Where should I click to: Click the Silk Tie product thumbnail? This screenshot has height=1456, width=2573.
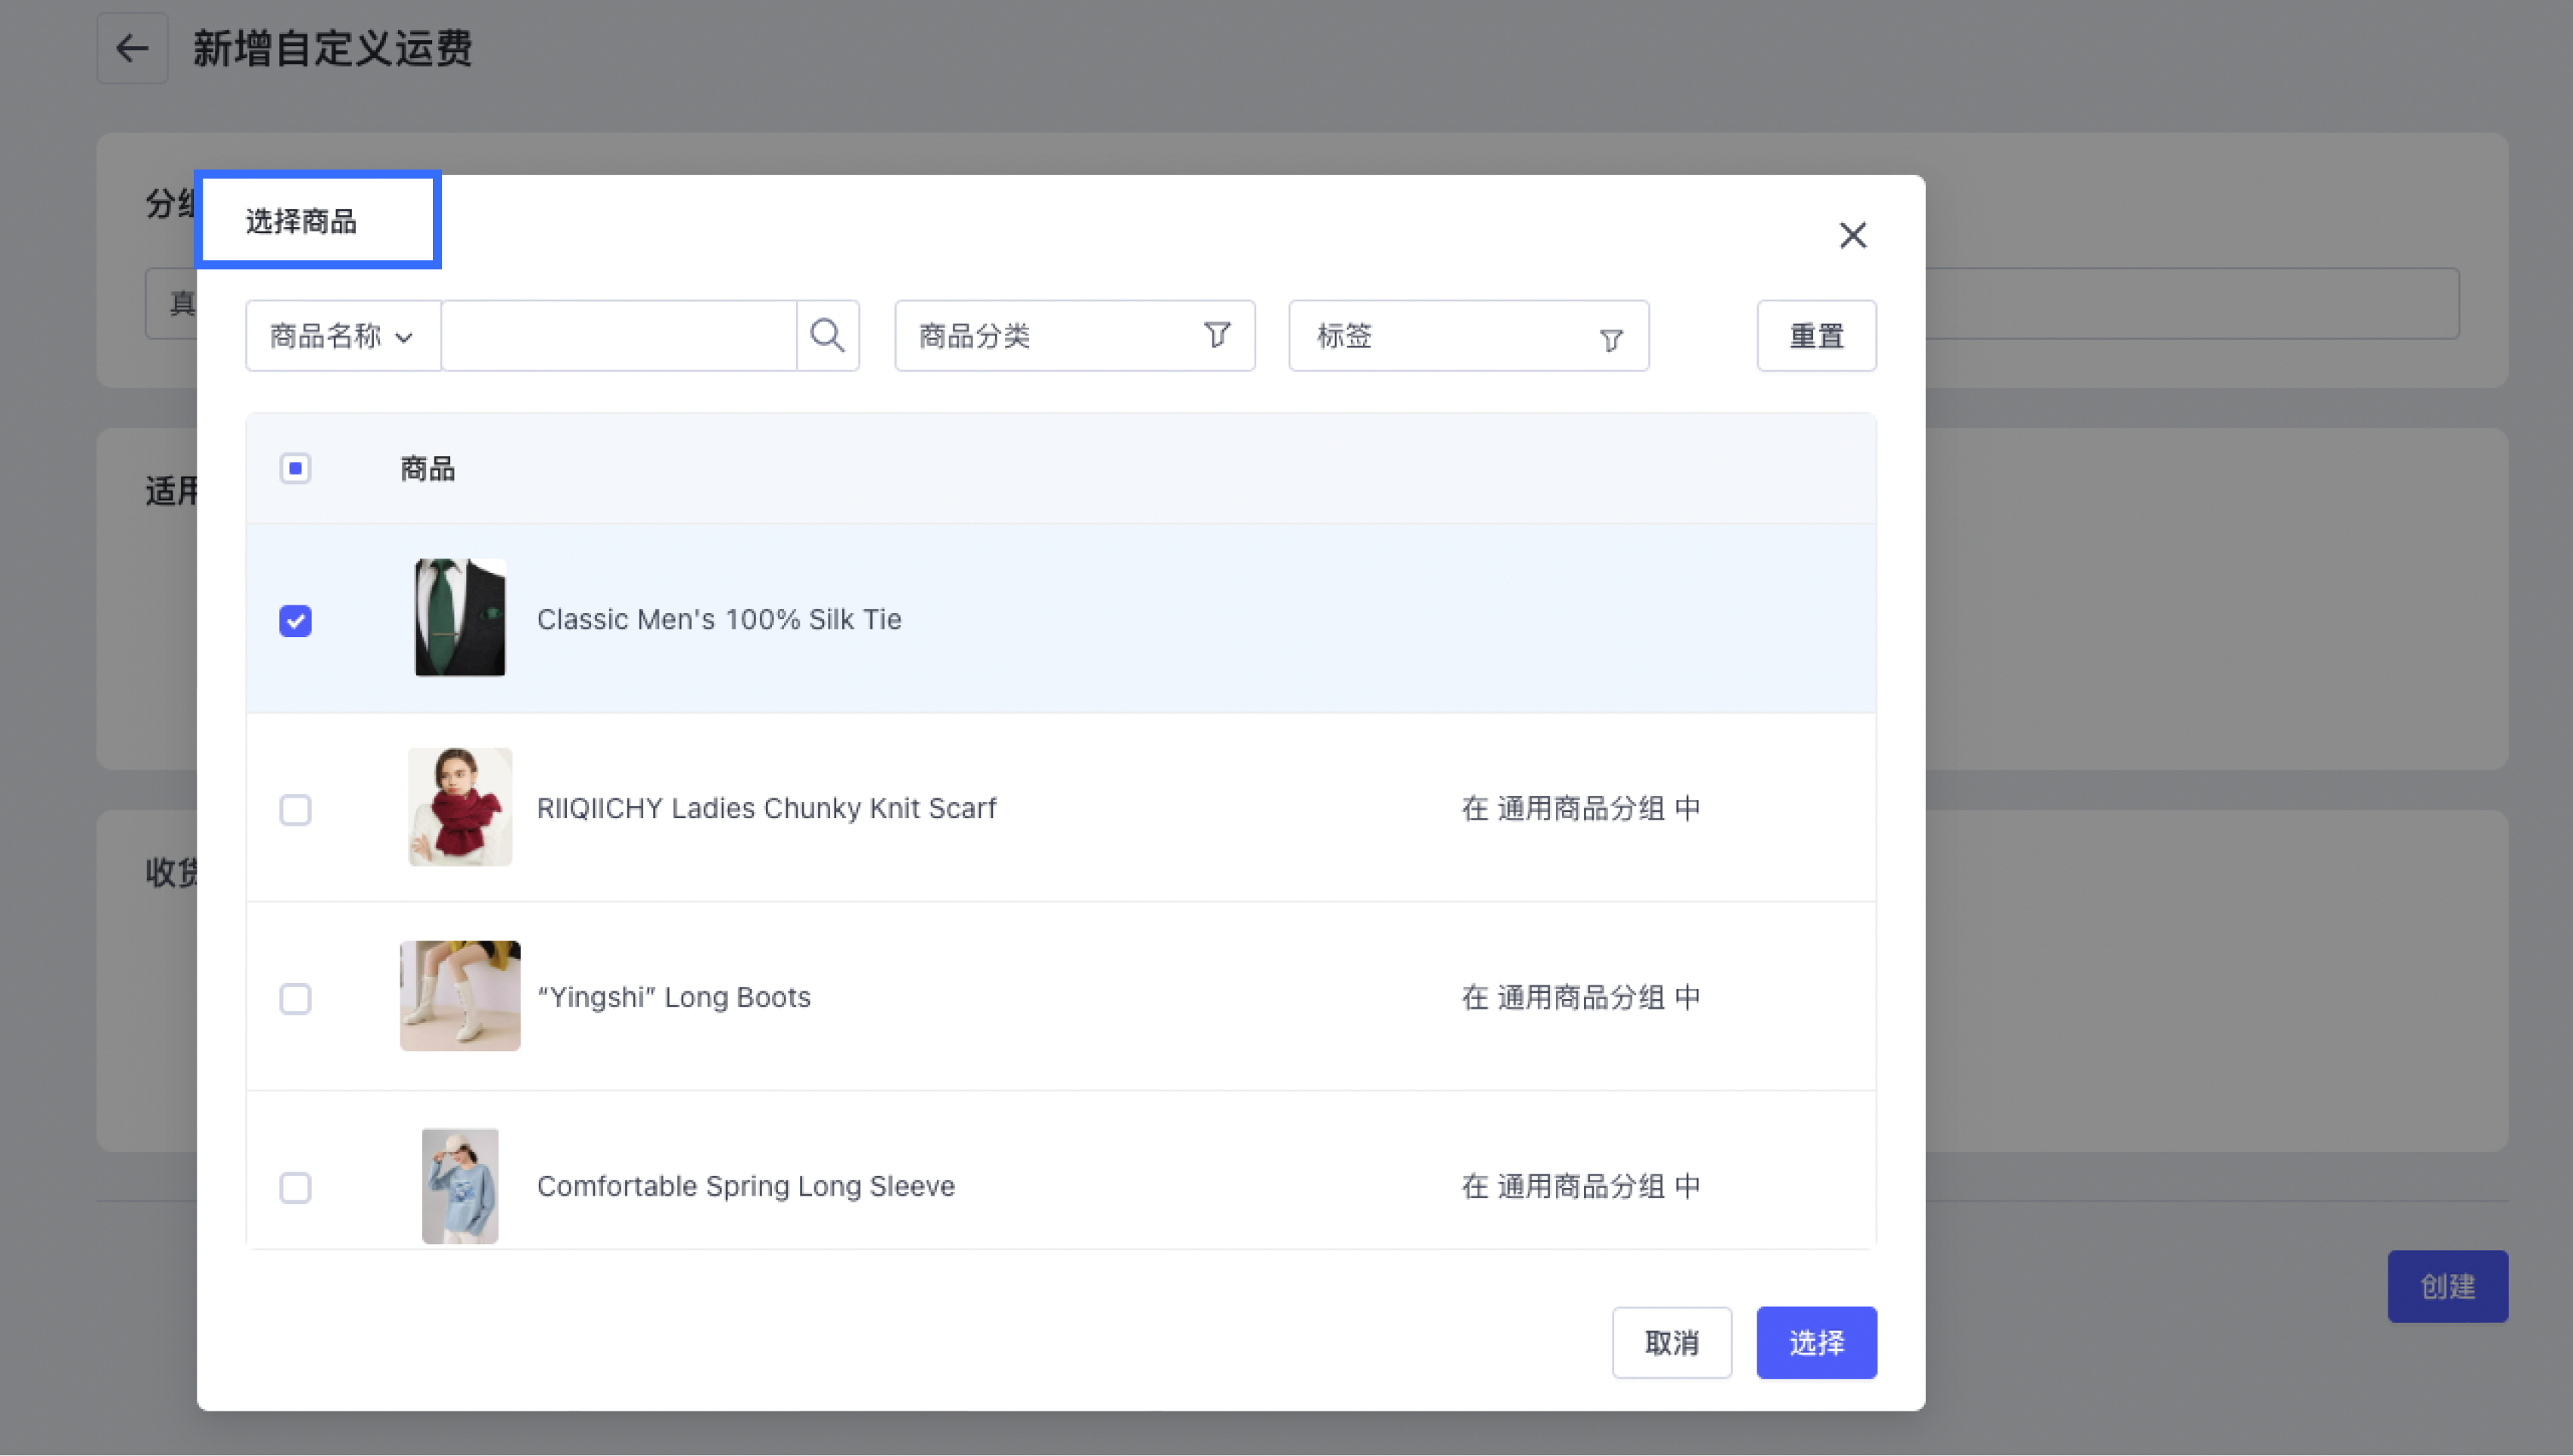[460, 618]
